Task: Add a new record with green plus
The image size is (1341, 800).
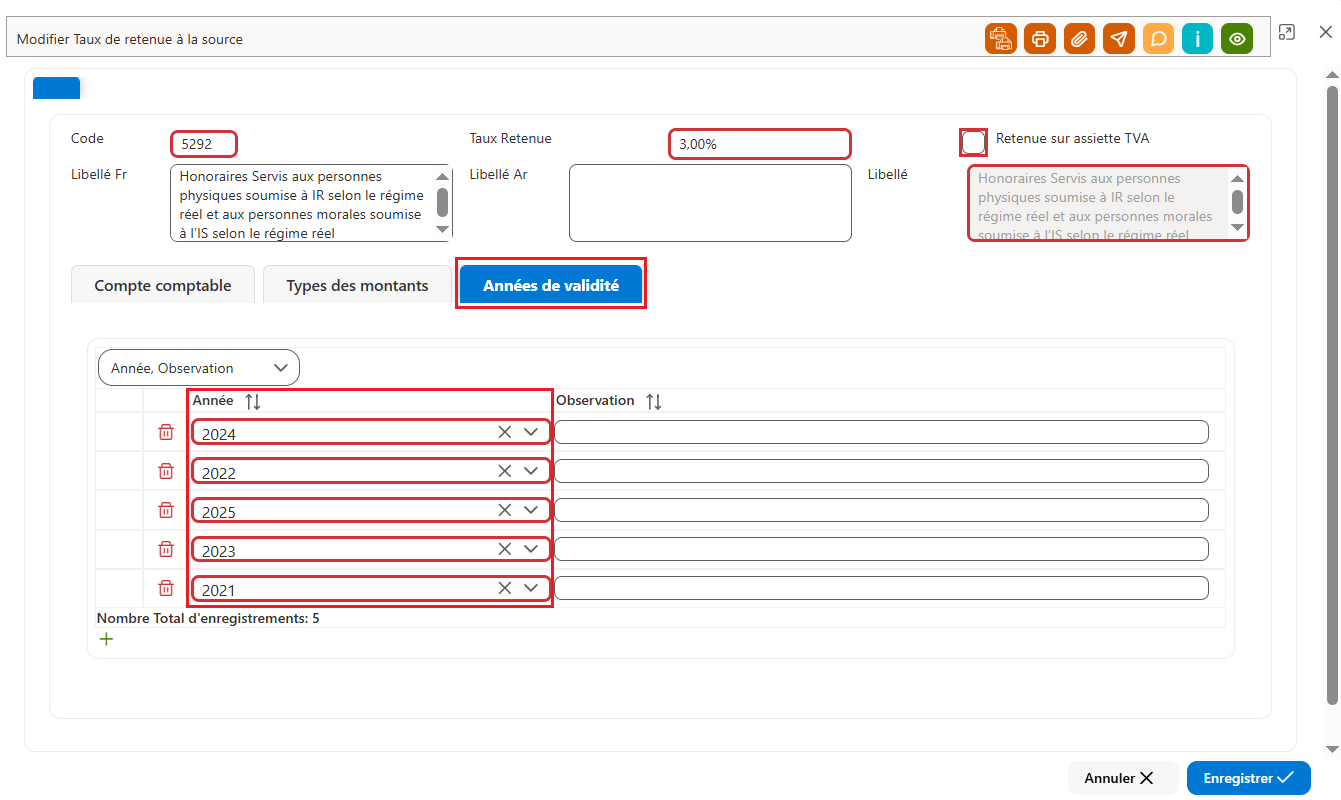Action: coord(106,639)
